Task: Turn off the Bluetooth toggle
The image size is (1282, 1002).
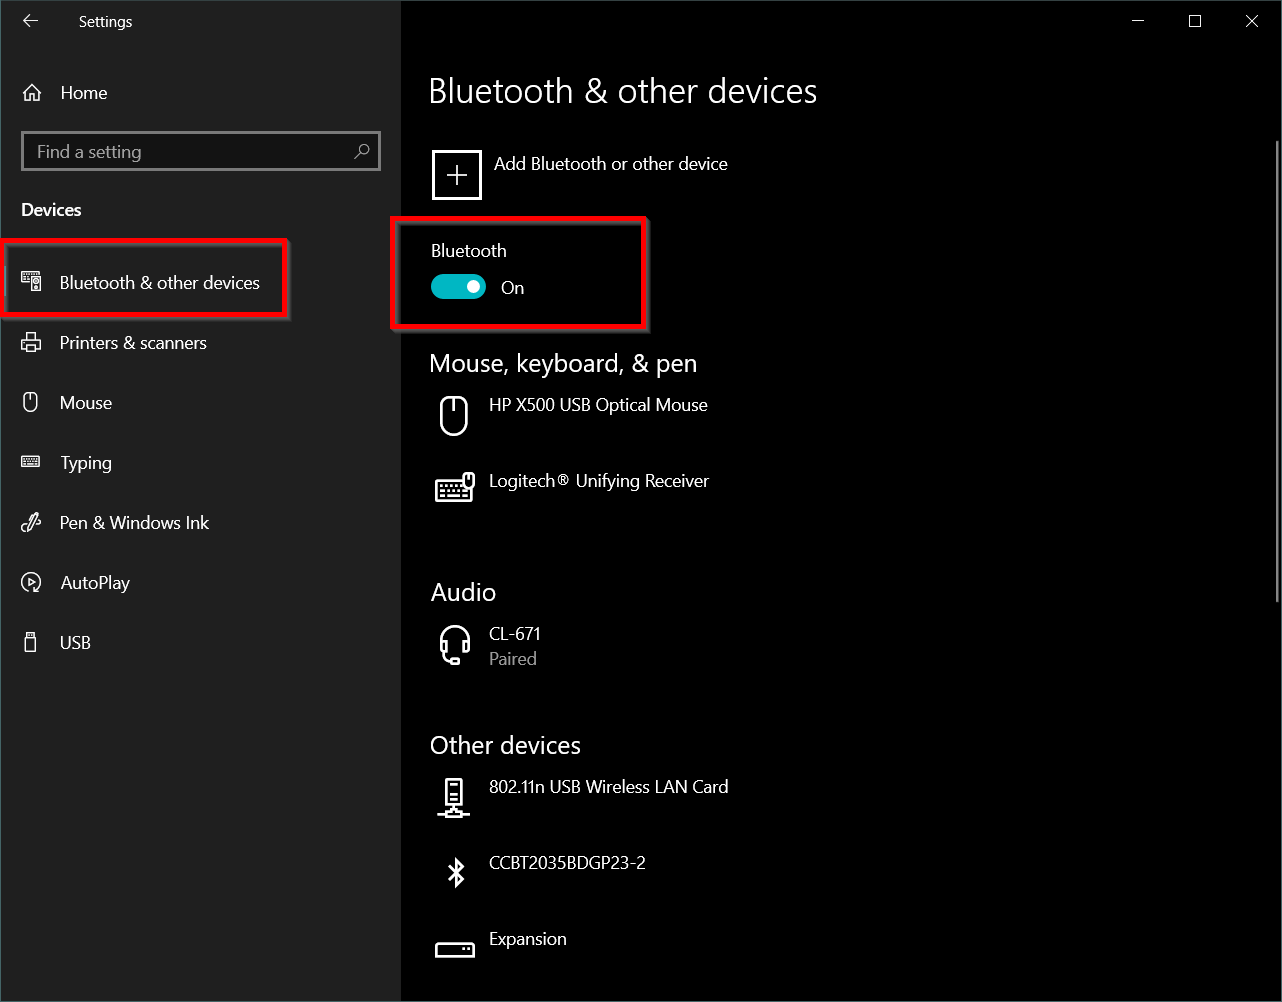Action: coord(458,286)
